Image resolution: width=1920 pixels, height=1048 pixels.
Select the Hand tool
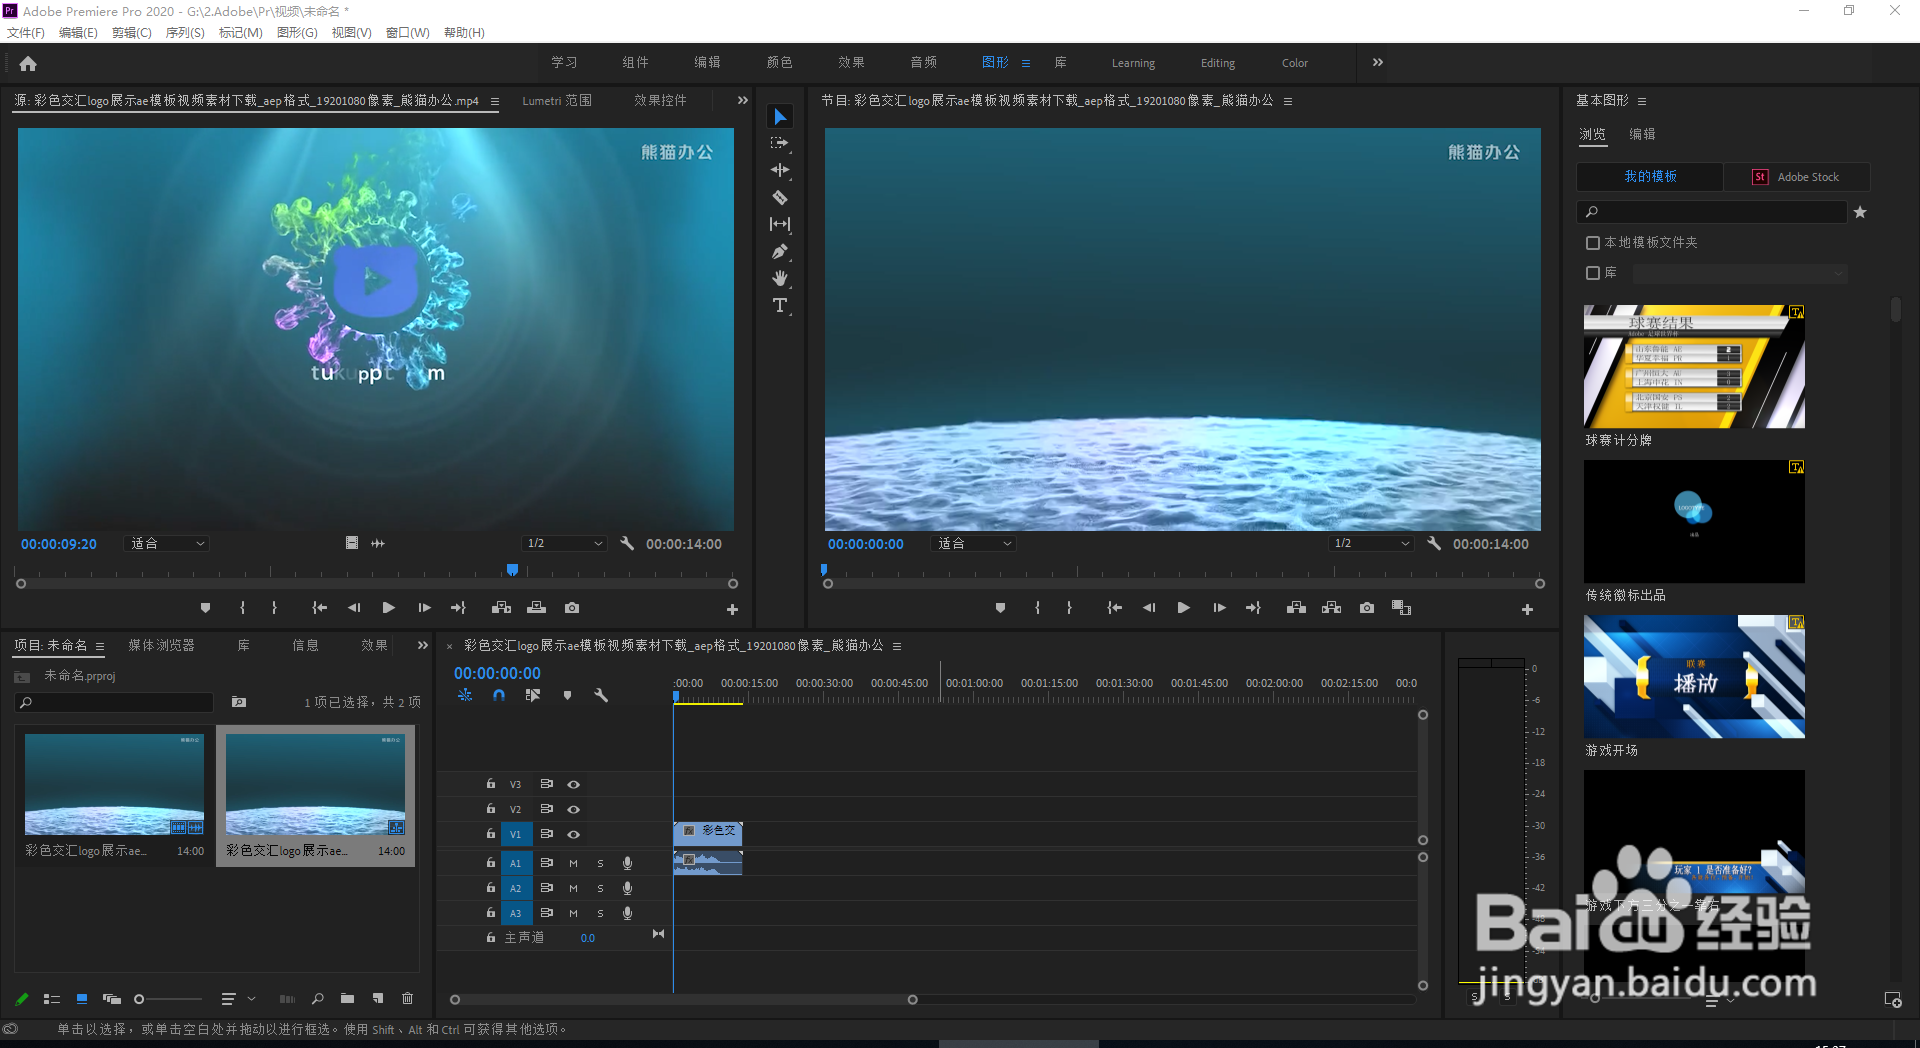pos(780,278)
